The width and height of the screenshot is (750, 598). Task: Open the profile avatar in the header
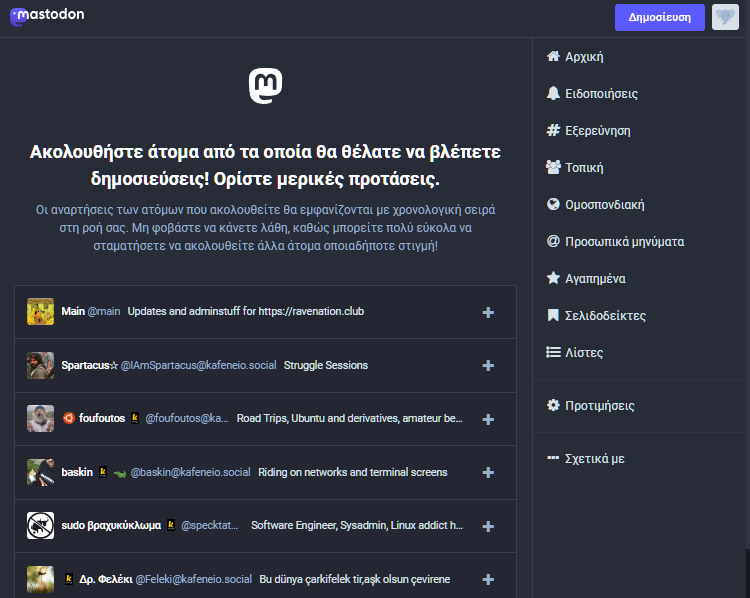[x=725, y=17]
